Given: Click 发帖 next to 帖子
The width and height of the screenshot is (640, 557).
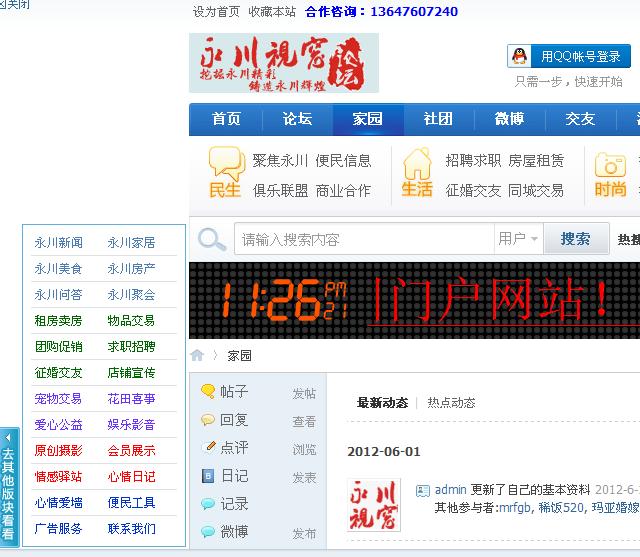Looking at the screenshot, I should tap(304, 393).
